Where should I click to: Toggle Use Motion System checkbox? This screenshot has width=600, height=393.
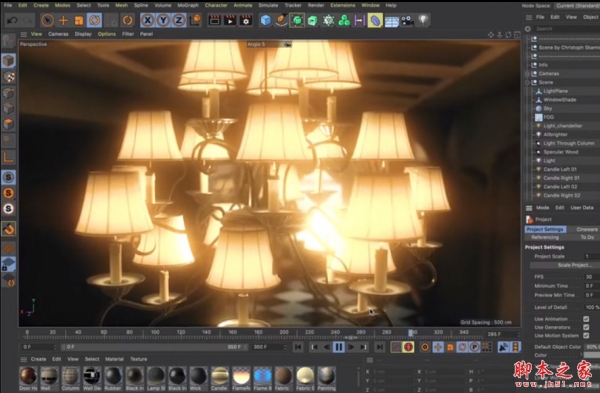coord(586,336)
